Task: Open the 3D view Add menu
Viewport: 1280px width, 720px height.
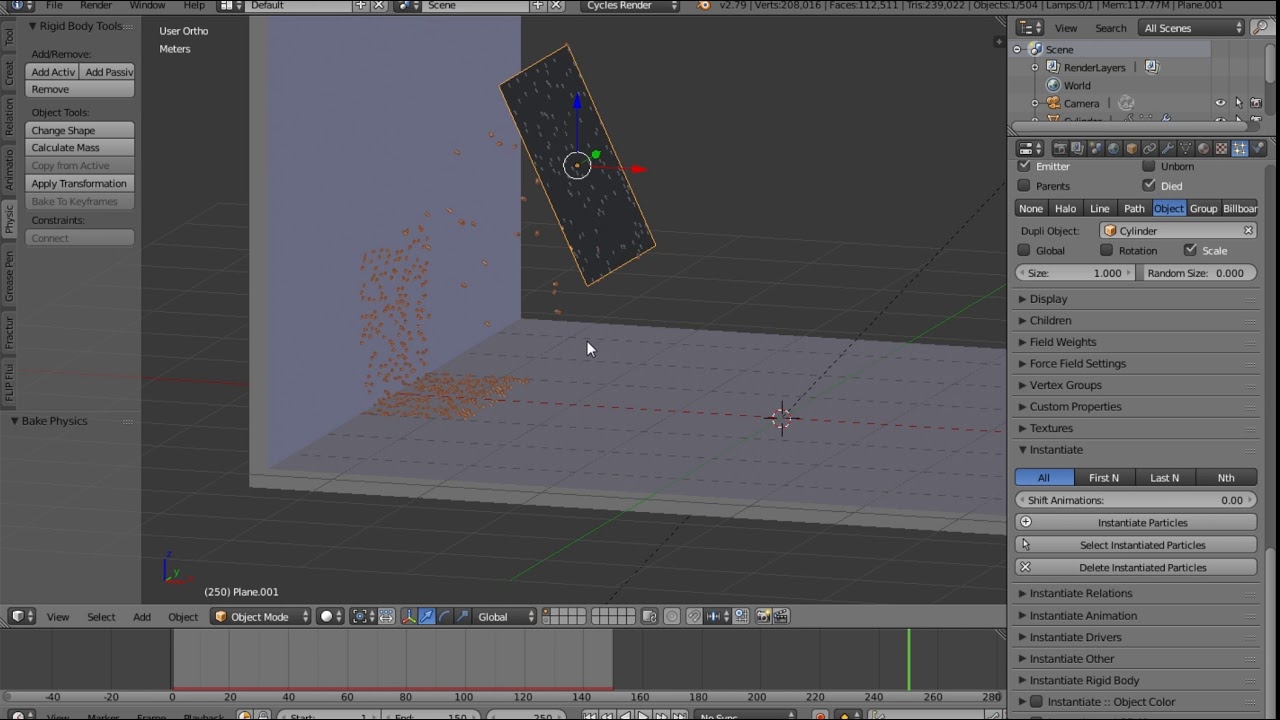Action: (x=142, y=617)
